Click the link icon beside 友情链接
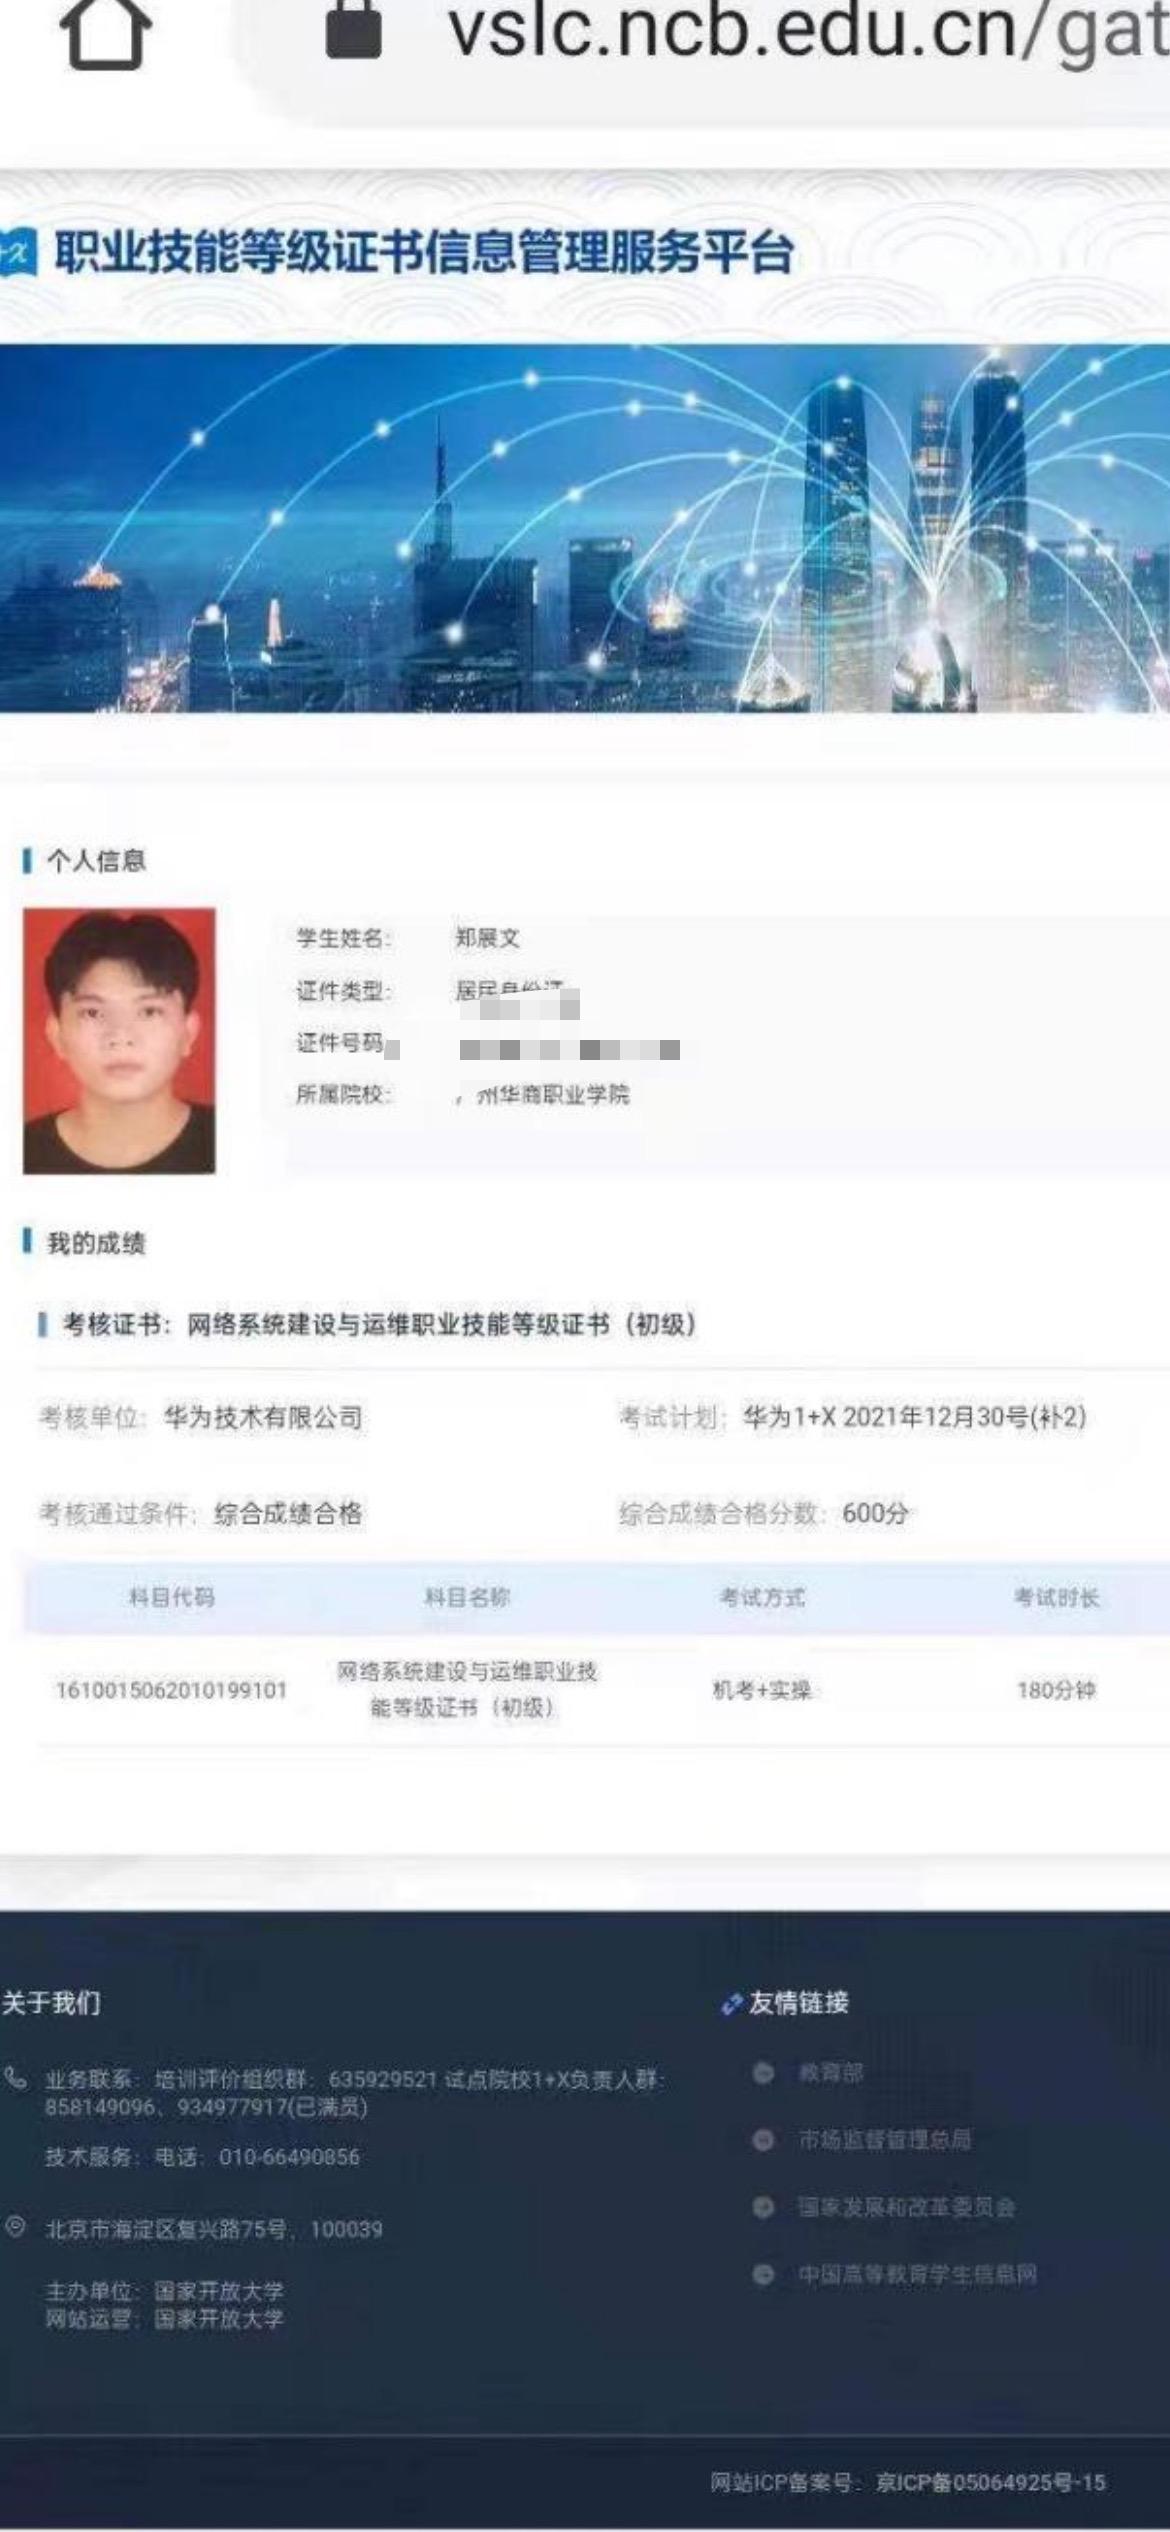The image size is (1170, 2532). click(x=731, y=2005)
